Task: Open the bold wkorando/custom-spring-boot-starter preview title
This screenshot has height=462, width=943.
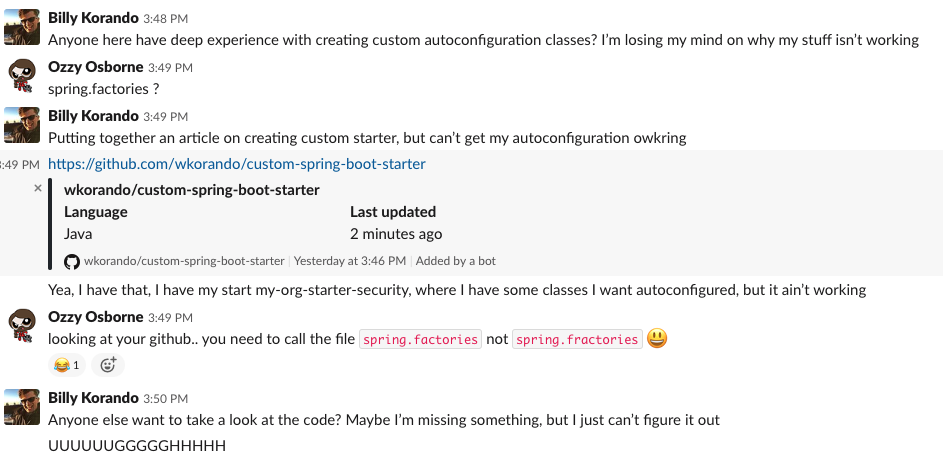Action: (x=192, y=189)
